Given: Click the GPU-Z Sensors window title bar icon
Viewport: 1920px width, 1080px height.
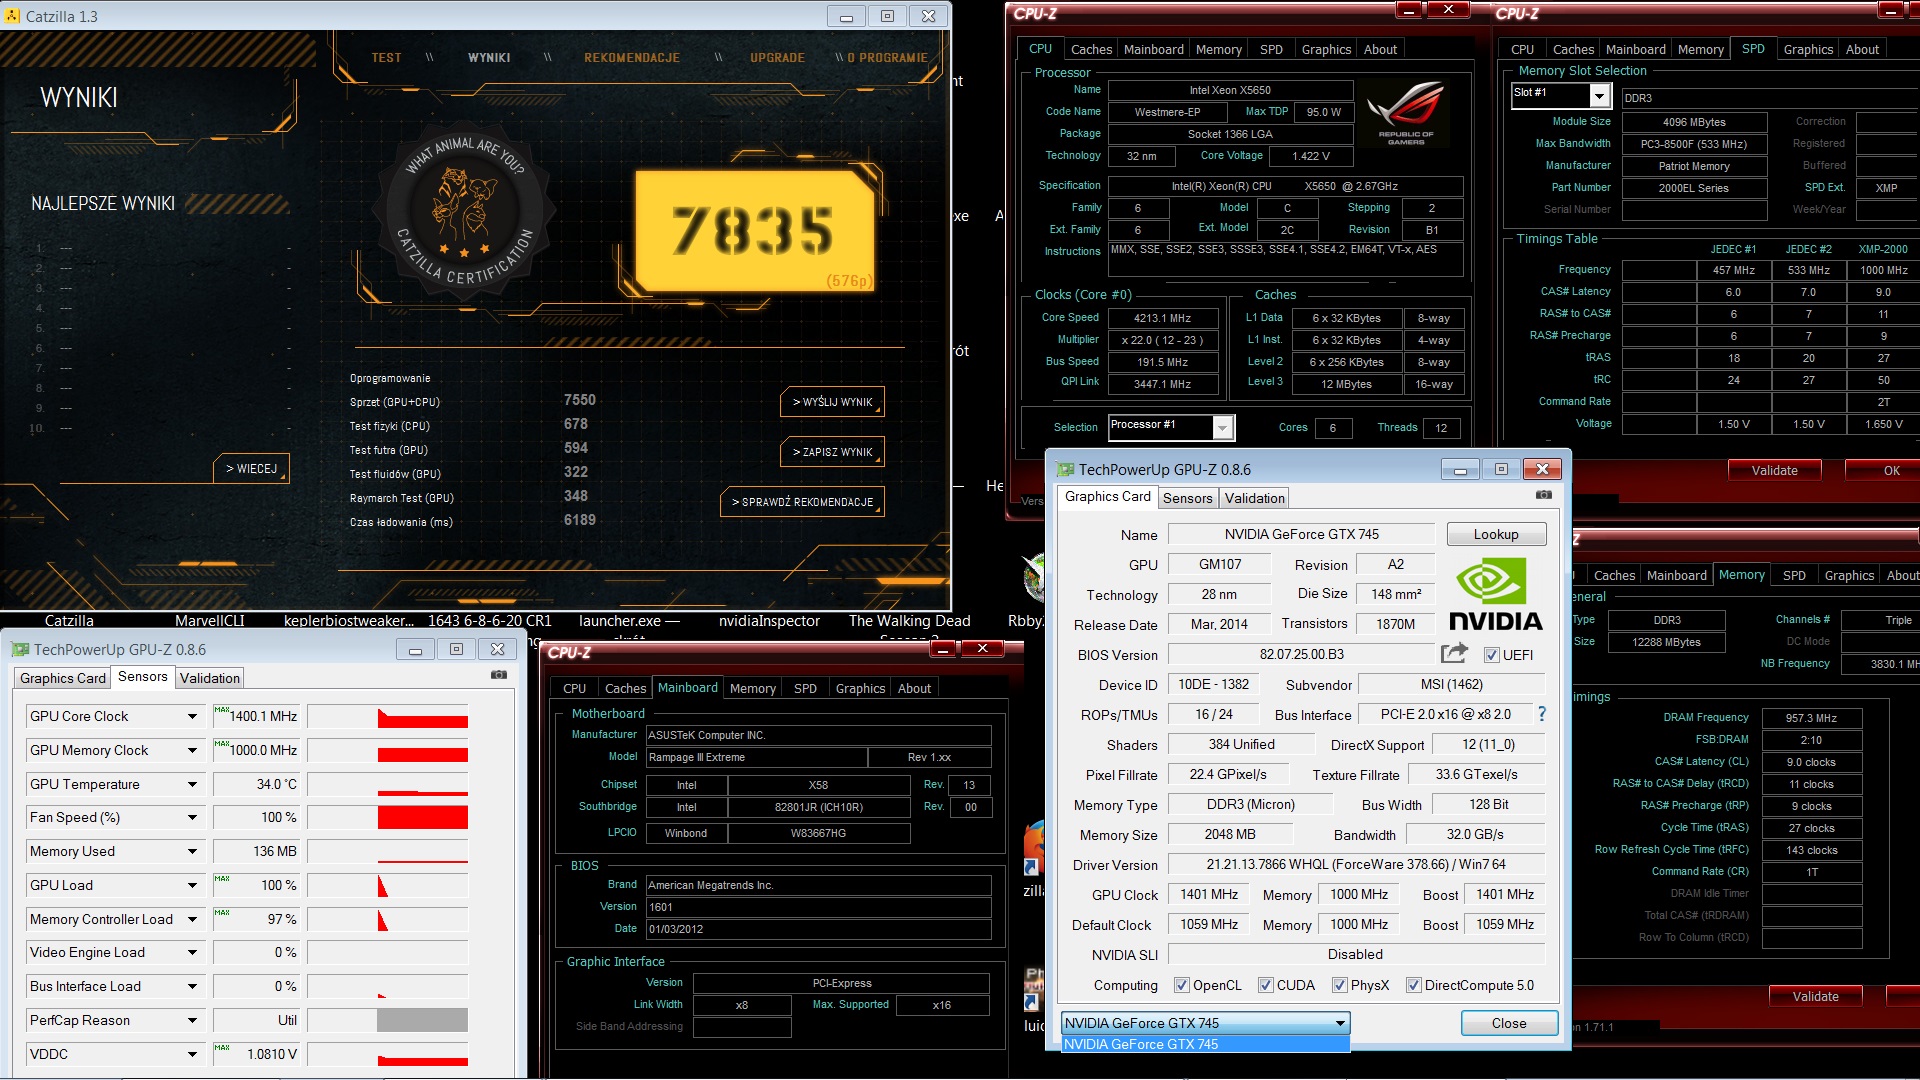Looking at the screenshot, I should click(x=21, y=650).
